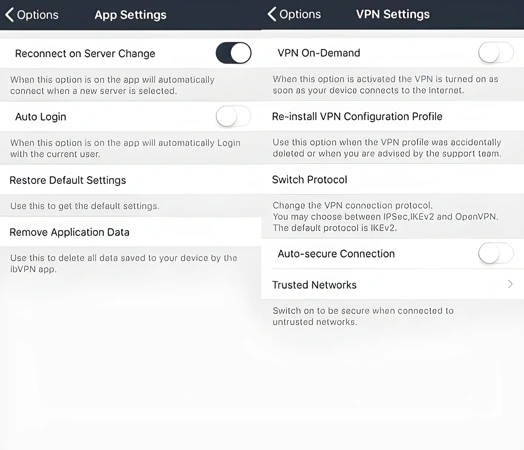
Task: Tap the Reconnect on Server Change label
Action: coord(85,53)
